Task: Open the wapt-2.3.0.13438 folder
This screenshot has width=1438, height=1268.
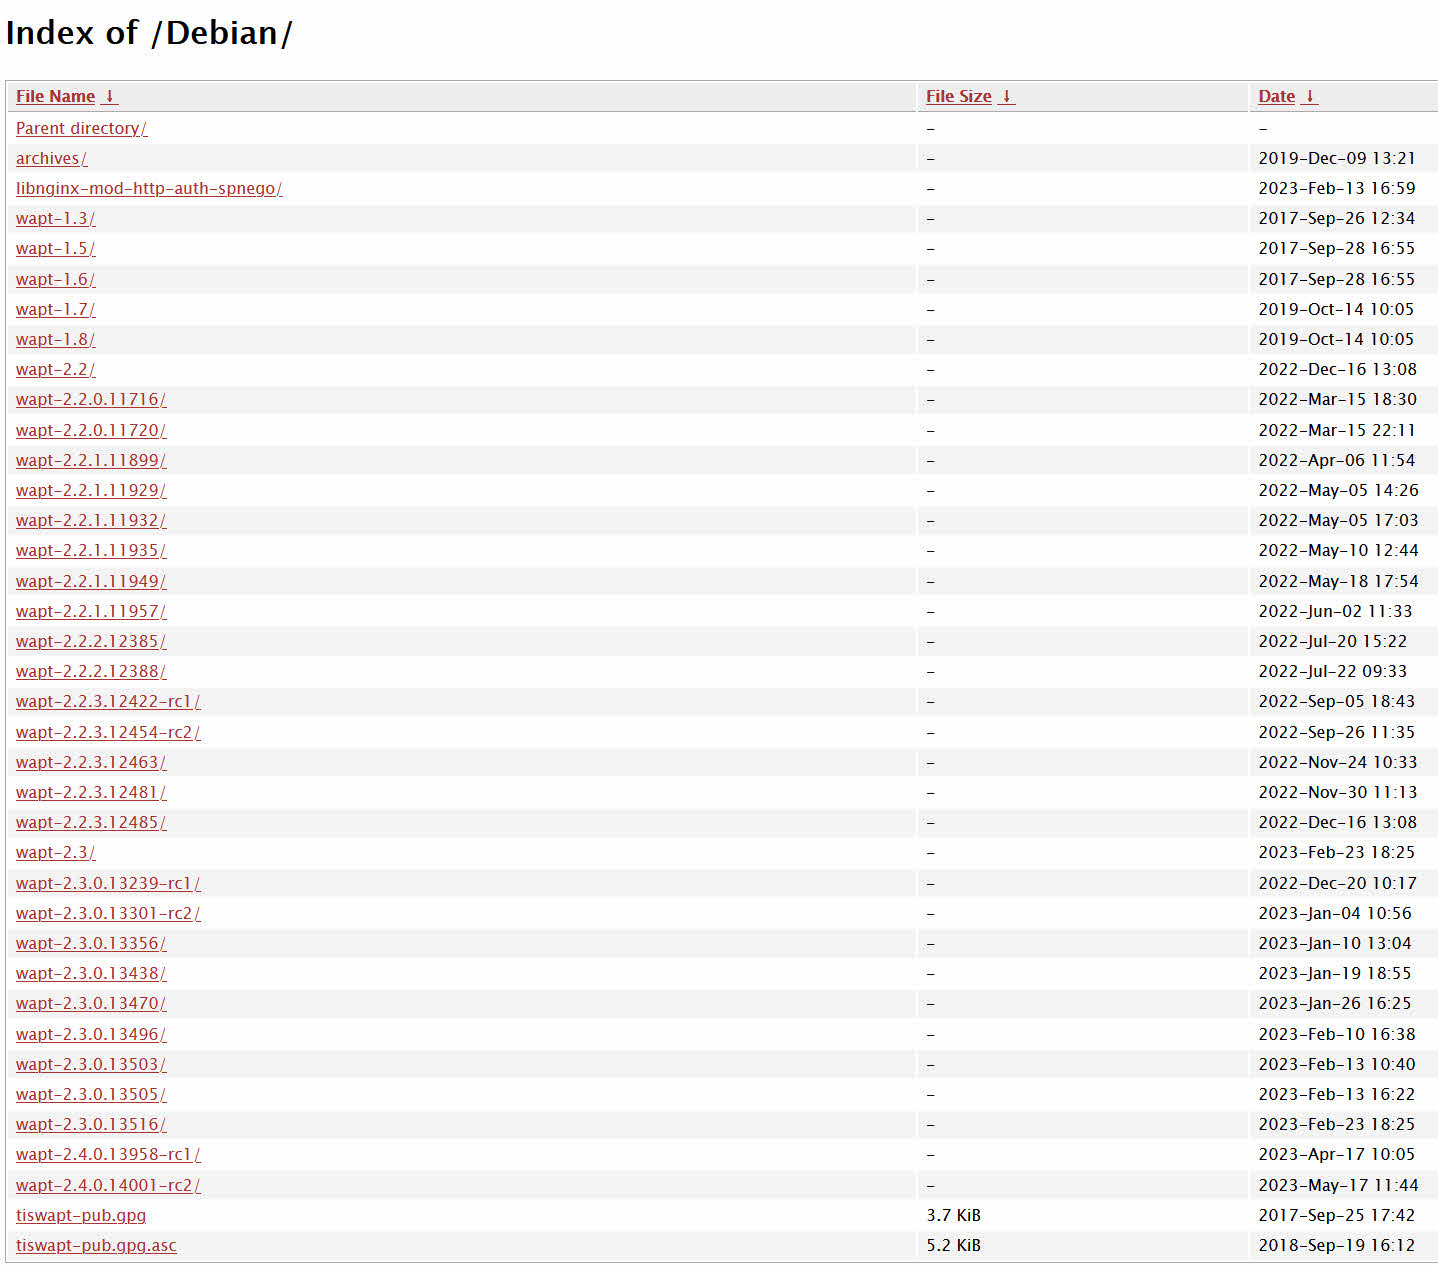Action: (x=91, y=973)
